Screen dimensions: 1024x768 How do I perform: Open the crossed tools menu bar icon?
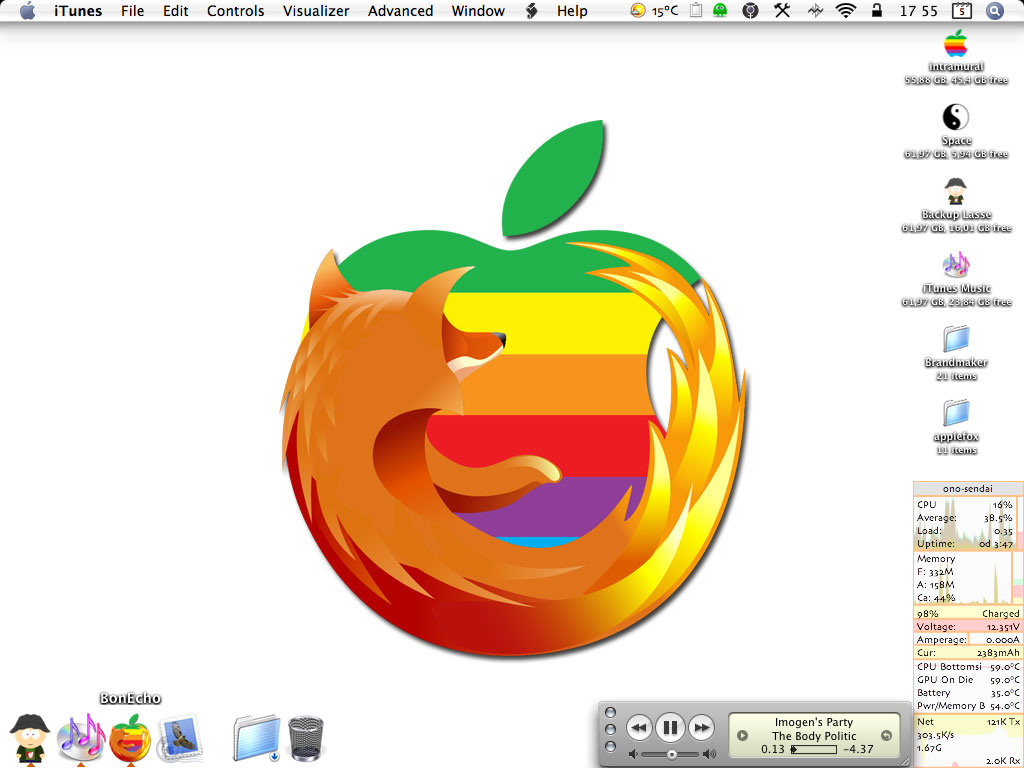tap(782, 10)
